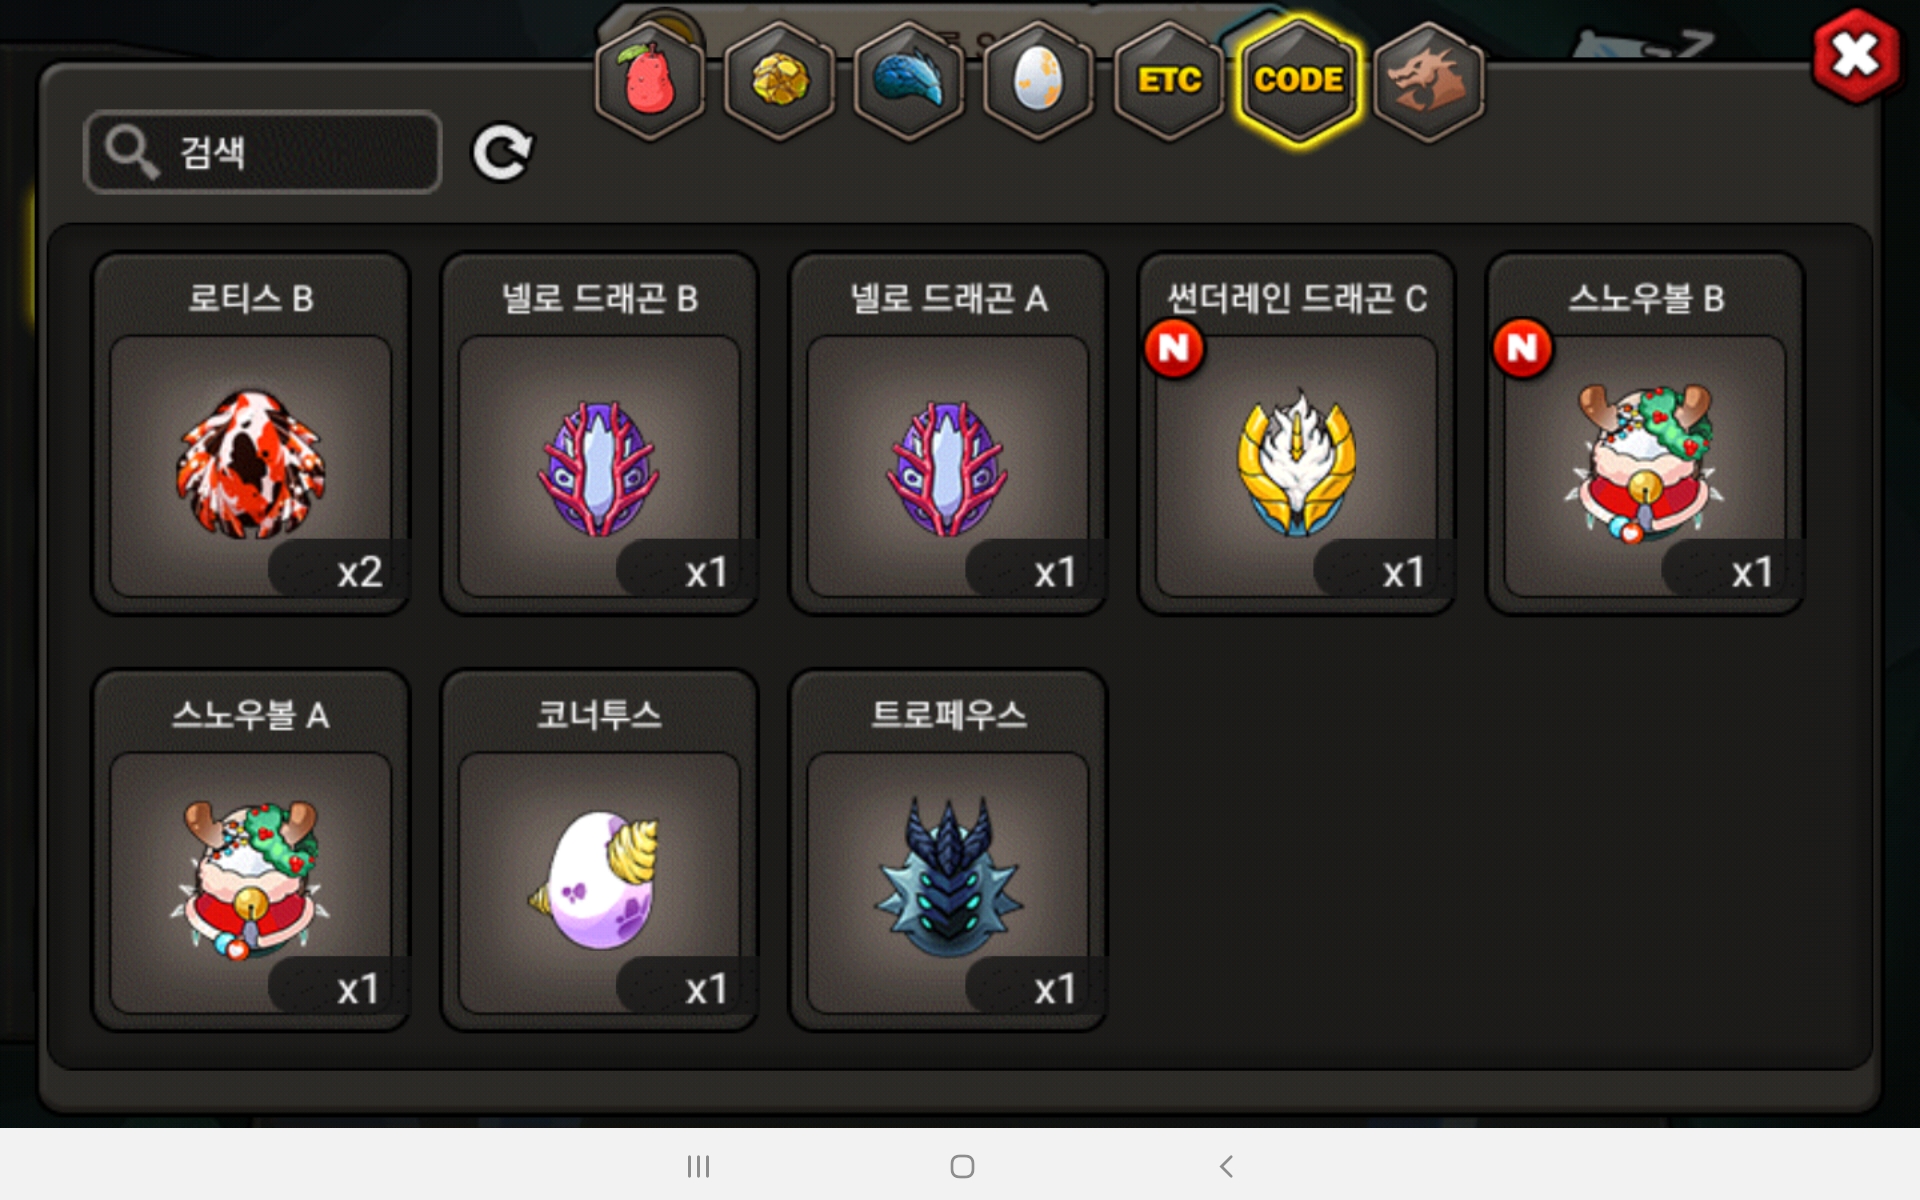Viewport: 1920px width, 1200px height.
Task: Select the ETC tab
Action: pos(1169,80)
